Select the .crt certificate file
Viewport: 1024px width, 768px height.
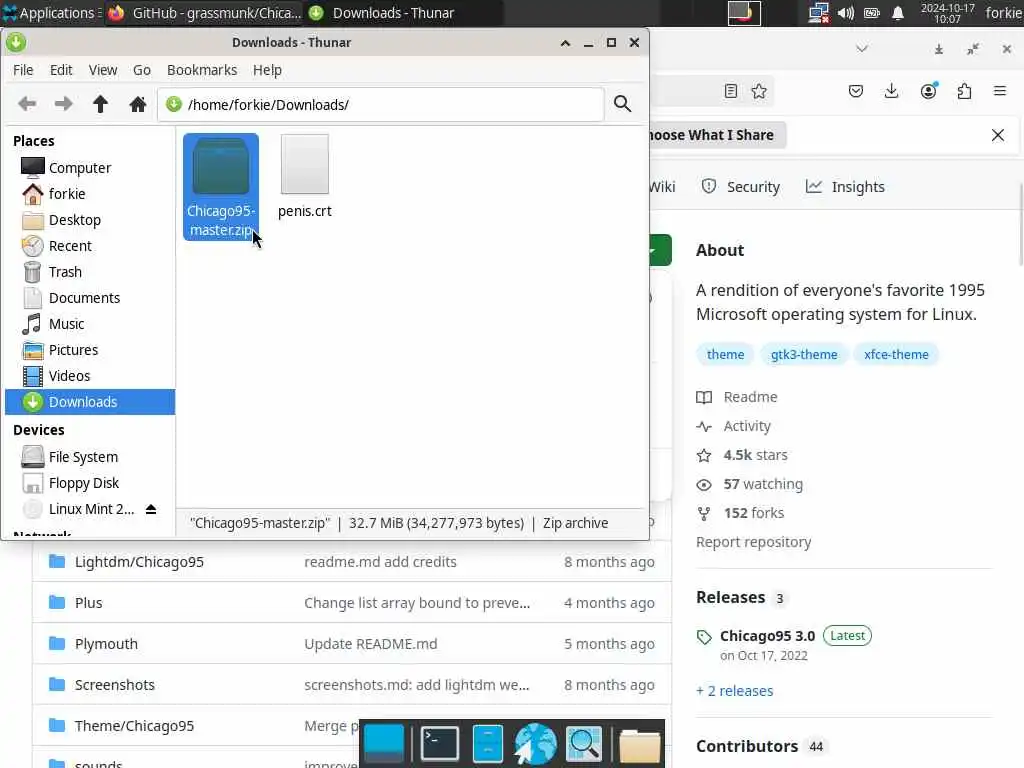point(304,177)
